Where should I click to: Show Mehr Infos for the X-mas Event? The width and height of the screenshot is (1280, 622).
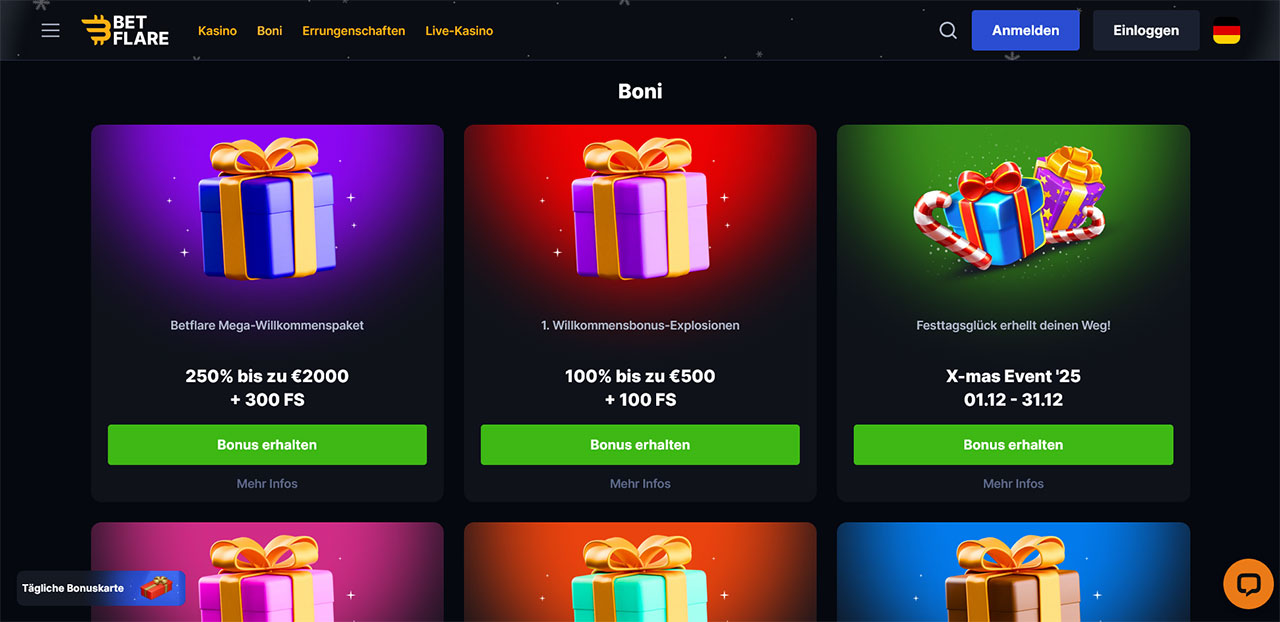pyautogui.click(x=1013, y=483)
